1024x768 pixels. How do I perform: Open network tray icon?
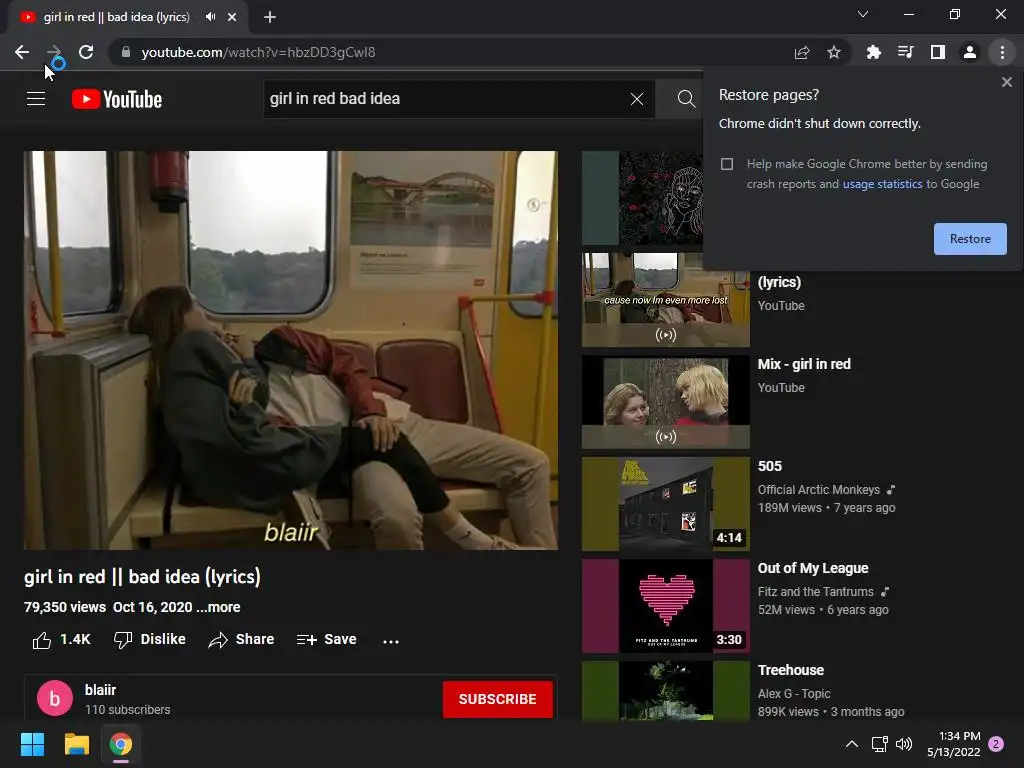click(879, 744)
